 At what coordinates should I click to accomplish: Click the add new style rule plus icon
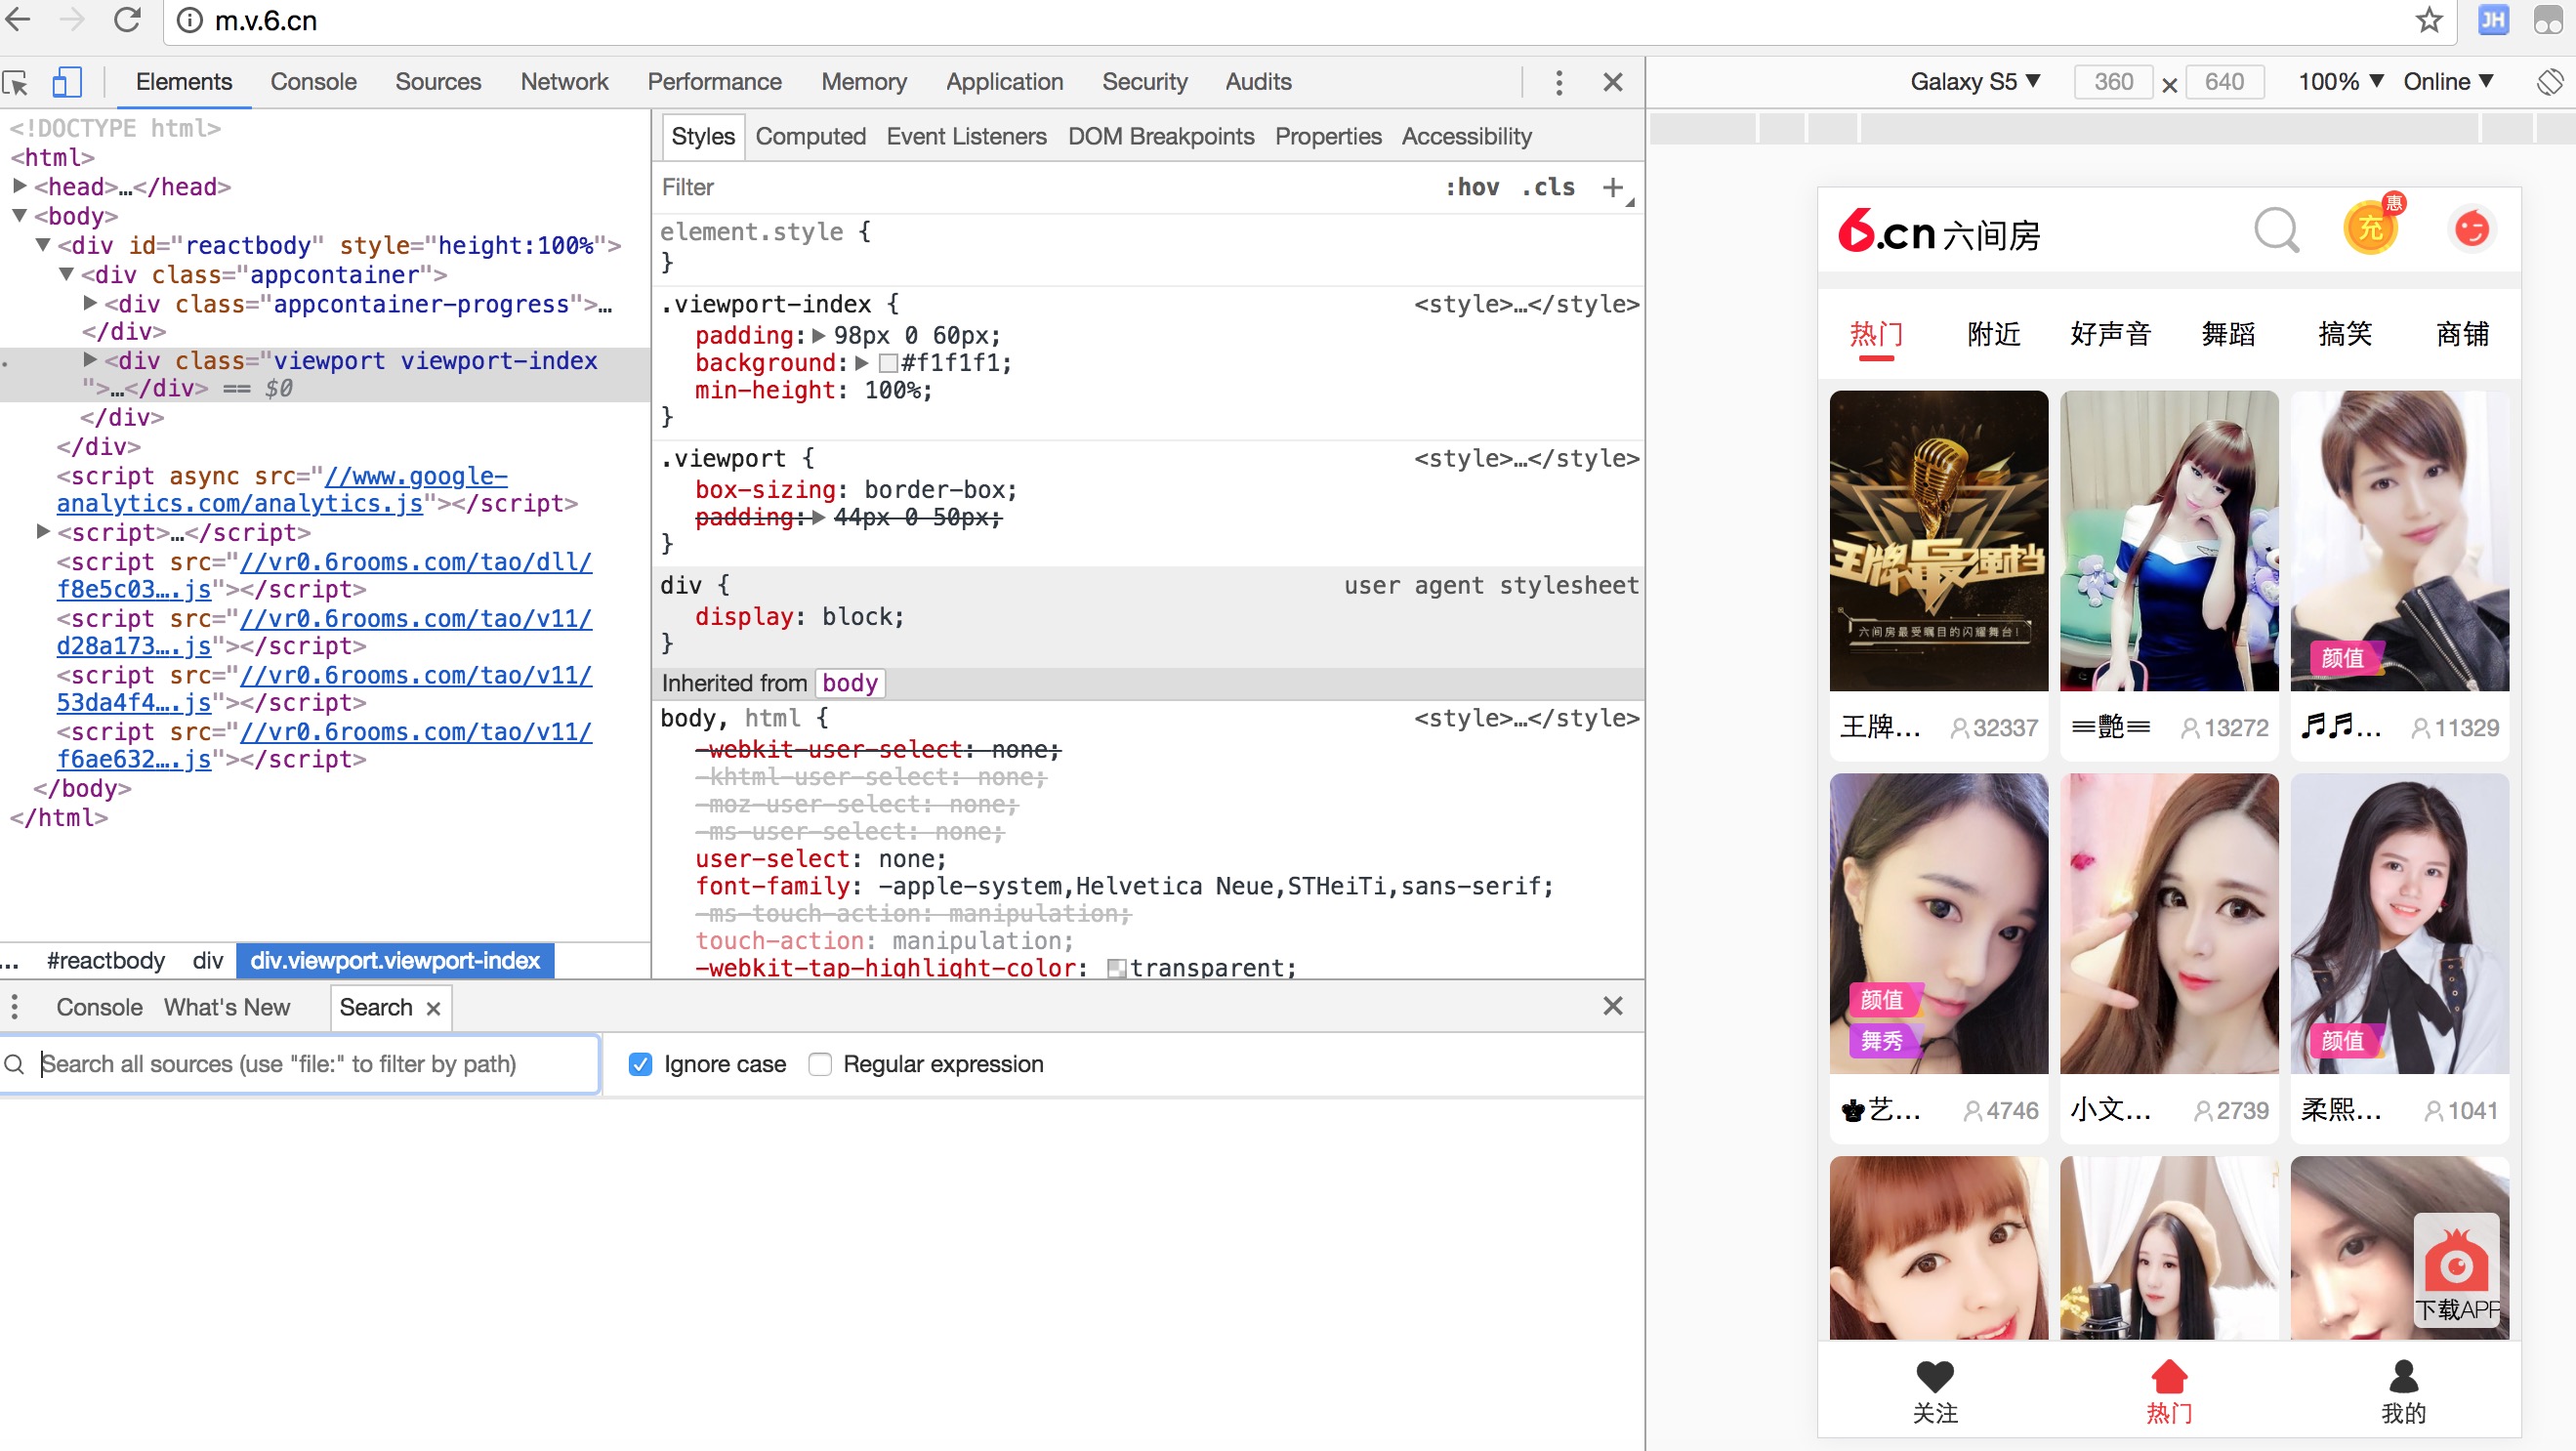click(1613, 187)
